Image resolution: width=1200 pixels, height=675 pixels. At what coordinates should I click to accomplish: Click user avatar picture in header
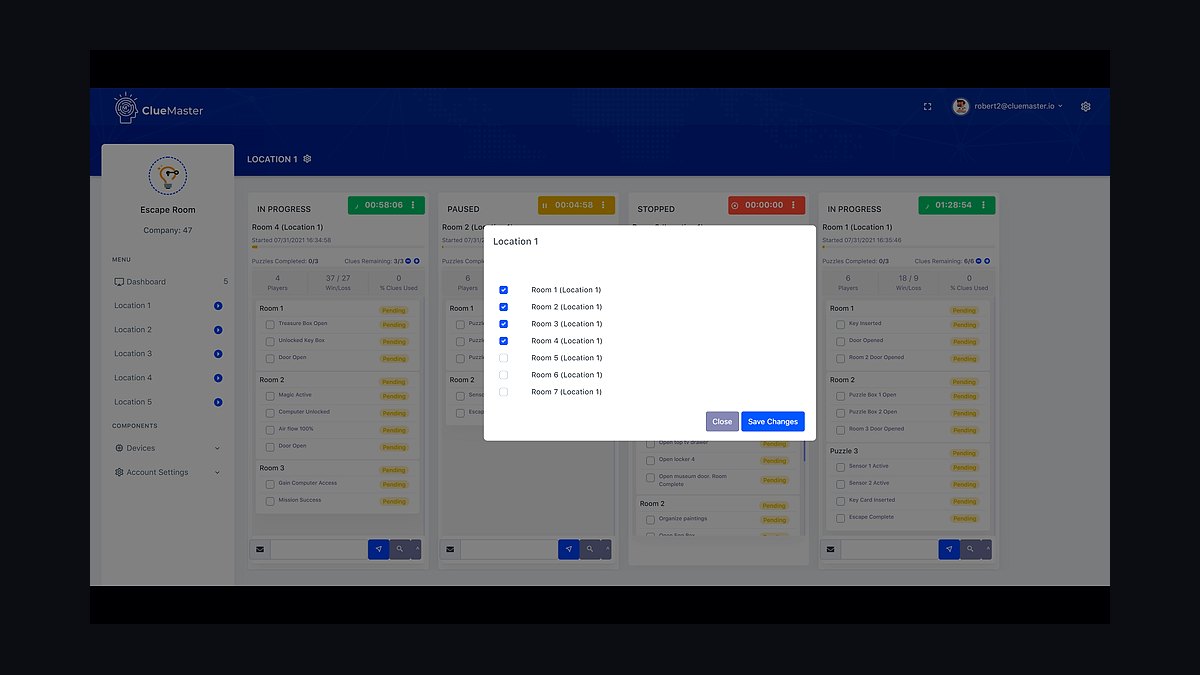(960, 106)
